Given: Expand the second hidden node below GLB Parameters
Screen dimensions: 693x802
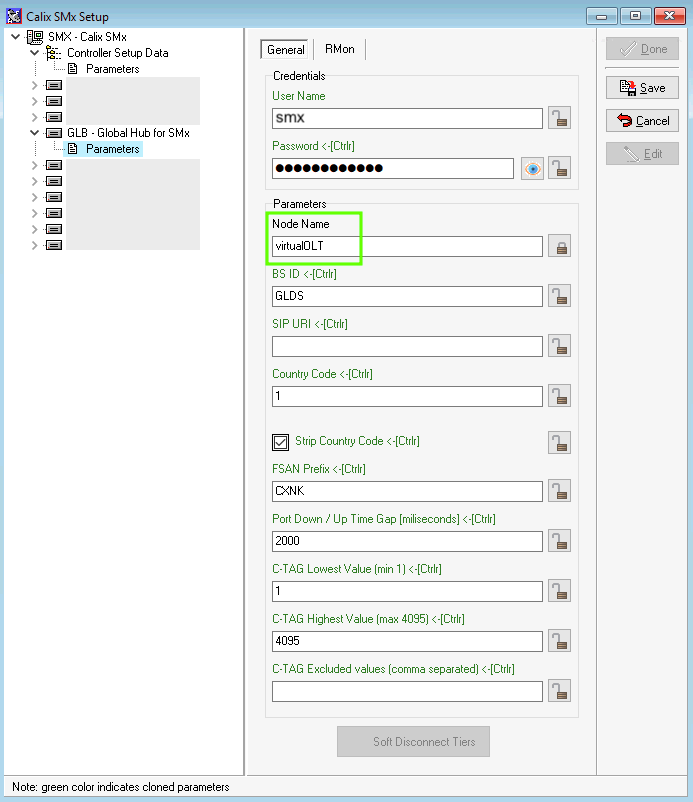Looking at the screenshot, I should 34,181.
